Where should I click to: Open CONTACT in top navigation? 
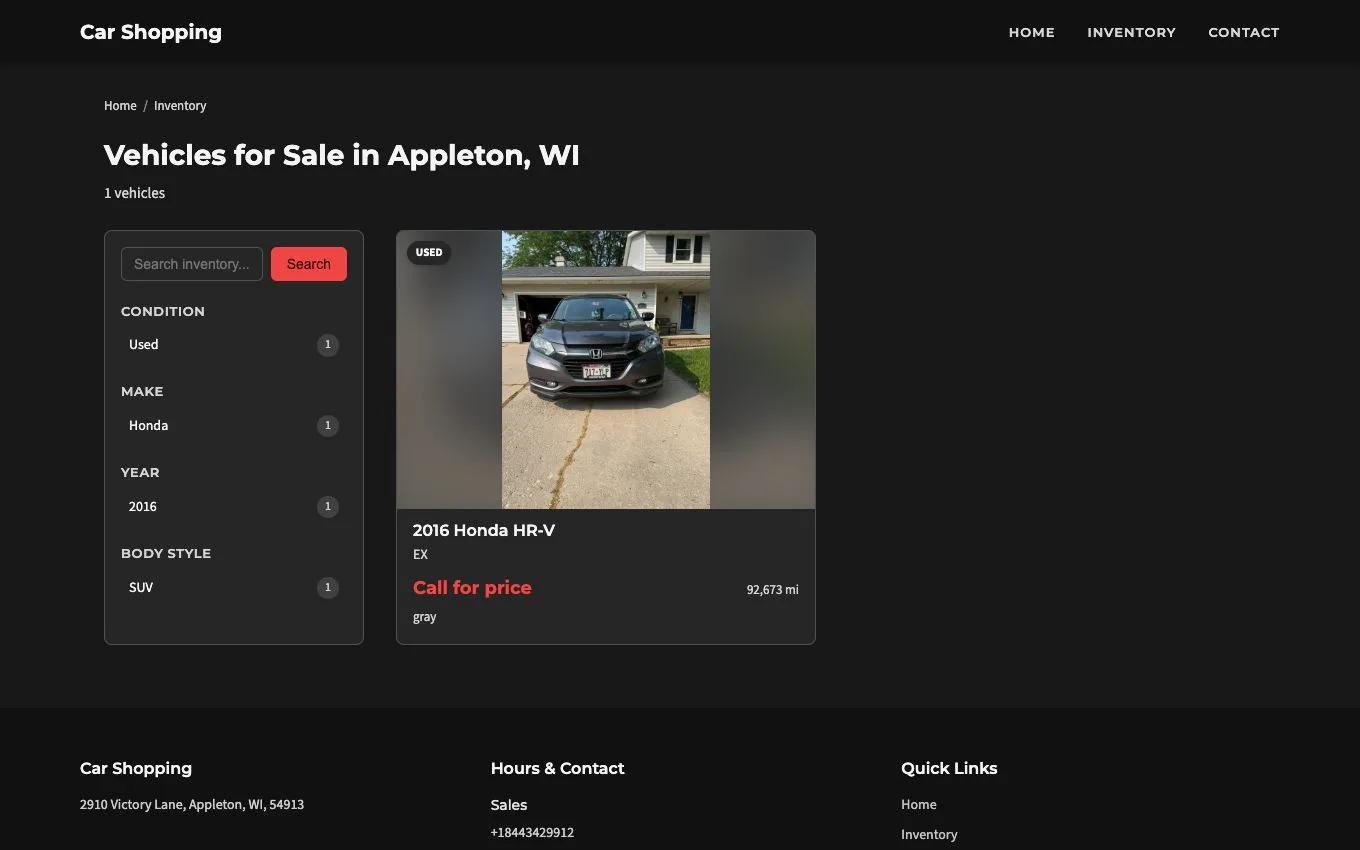tap(1243, 32)
